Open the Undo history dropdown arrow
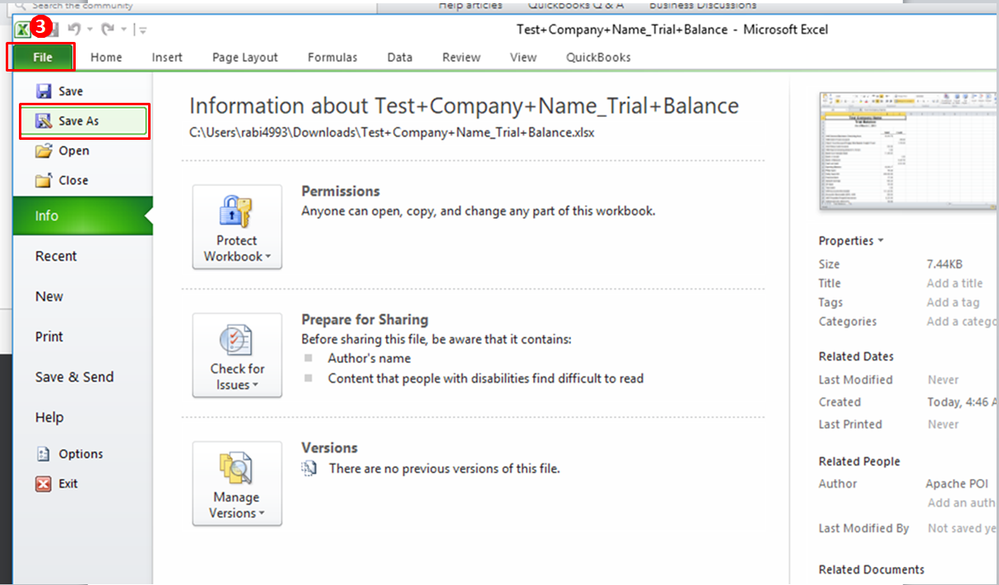The width and height of the screenshot is (999, 585). pos(90,29)
